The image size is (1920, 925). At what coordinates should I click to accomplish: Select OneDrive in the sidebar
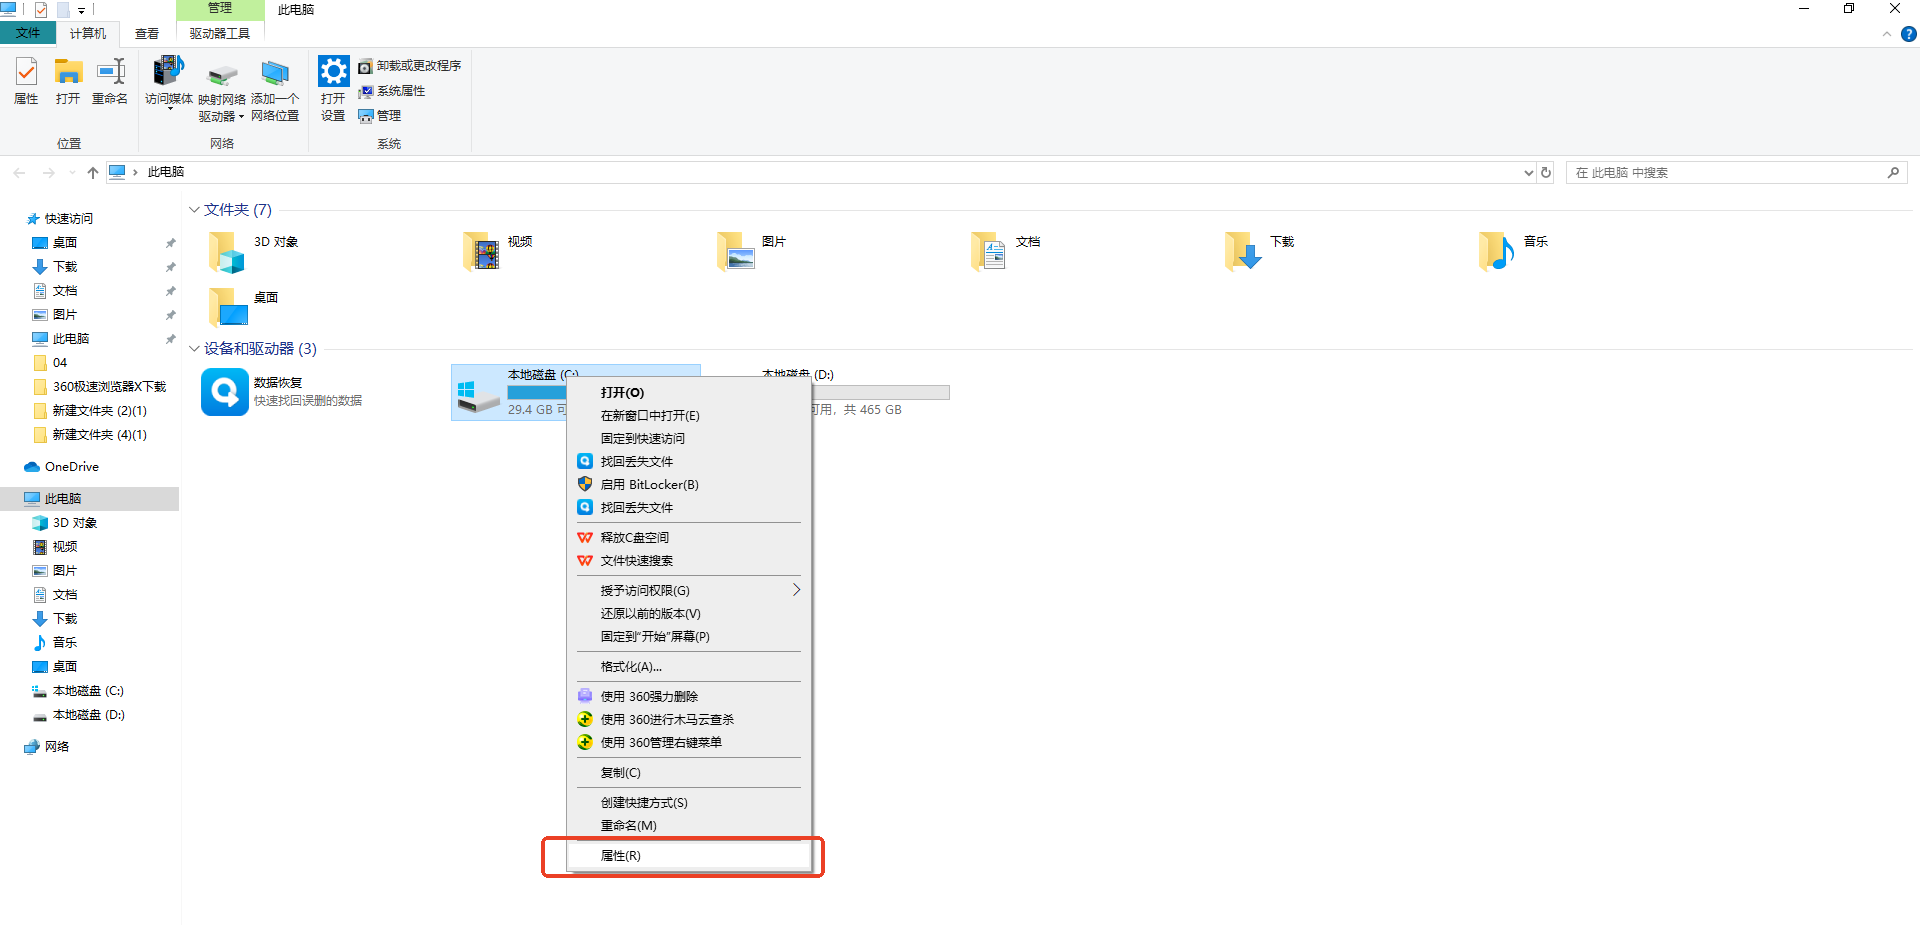(69, 466)
